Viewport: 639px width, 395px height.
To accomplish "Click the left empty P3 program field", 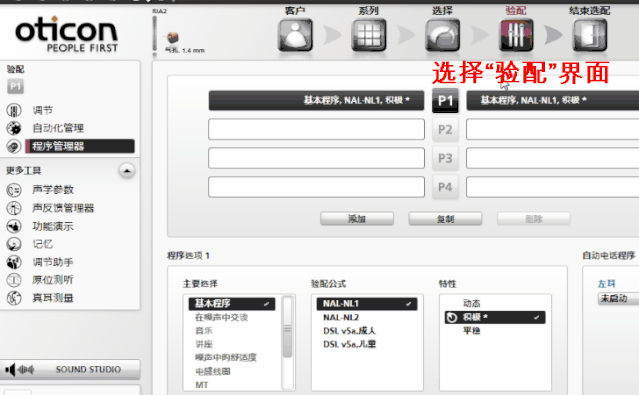I will pos(317,158).
